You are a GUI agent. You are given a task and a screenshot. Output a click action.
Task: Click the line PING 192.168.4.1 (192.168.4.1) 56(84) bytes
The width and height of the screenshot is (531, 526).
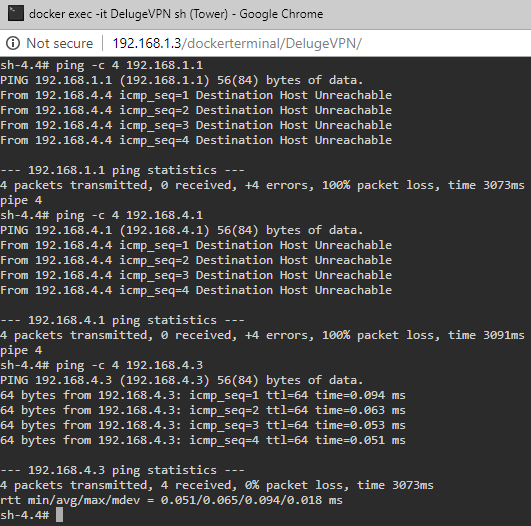[x=182, y=230]
